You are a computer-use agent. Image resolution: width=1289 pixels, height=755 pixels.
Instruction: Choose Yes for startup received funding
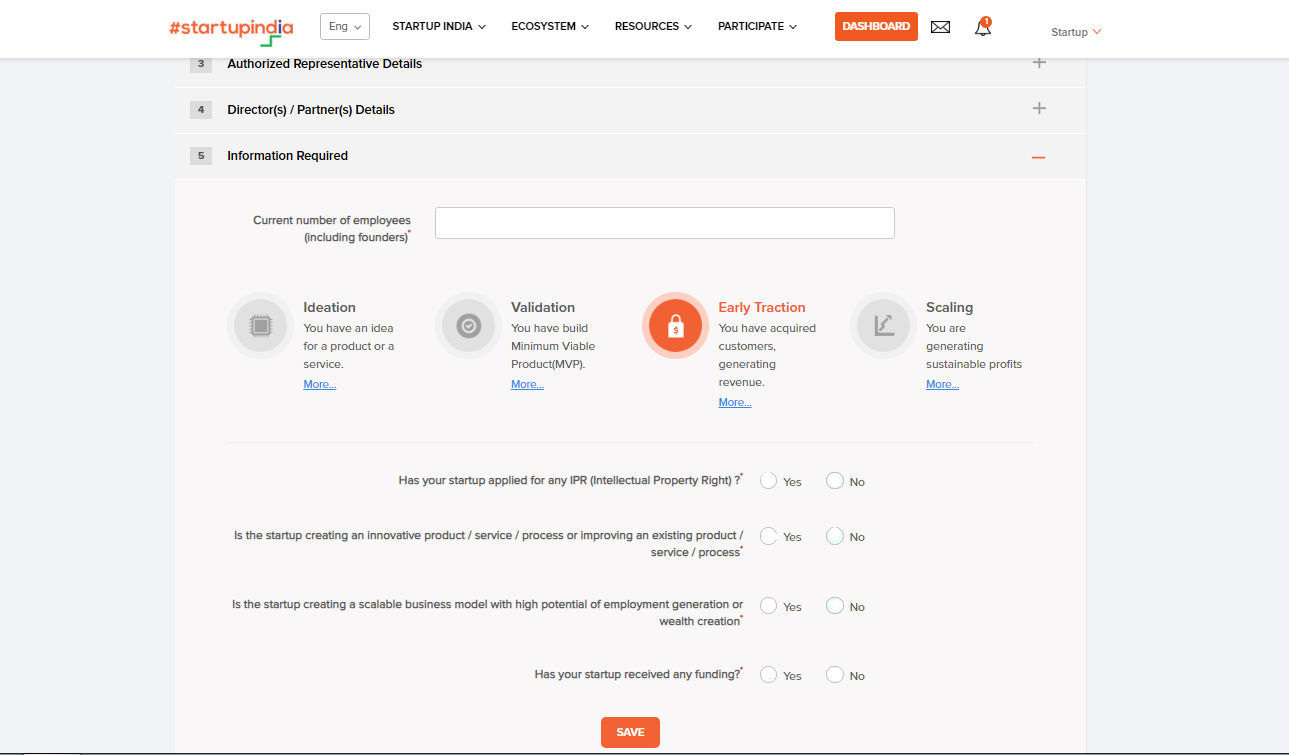pos(768,674)
